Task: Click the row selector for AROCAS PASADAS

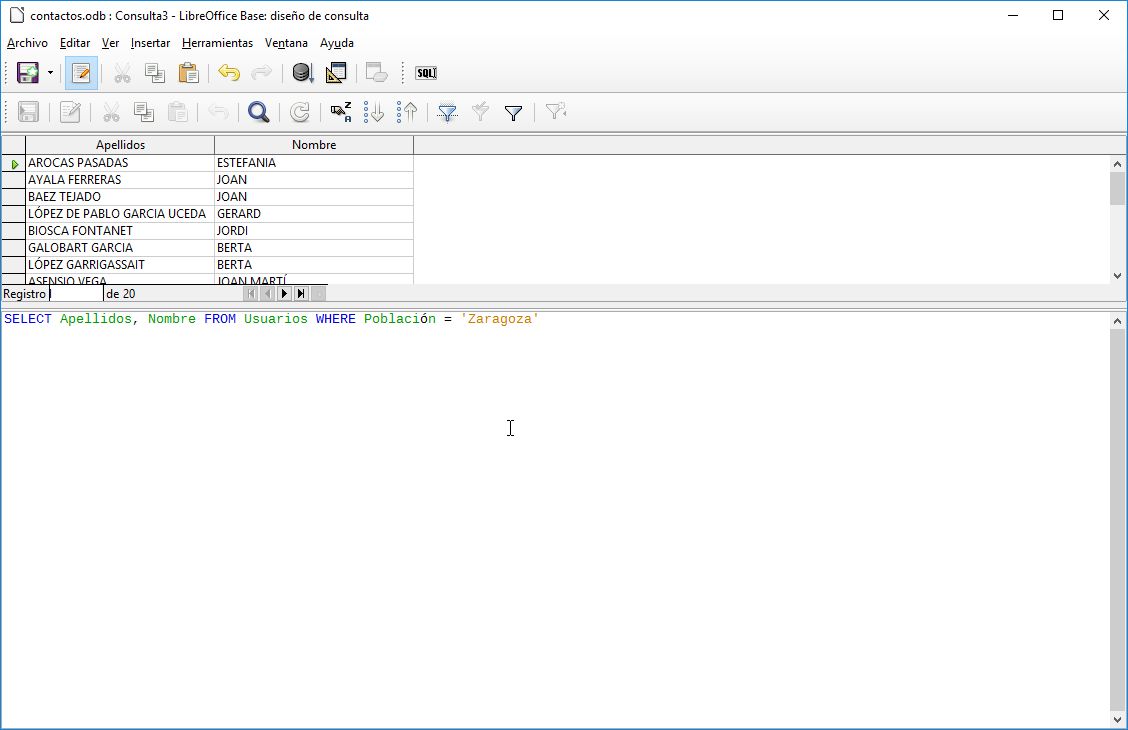Action: tap(14, 163)
